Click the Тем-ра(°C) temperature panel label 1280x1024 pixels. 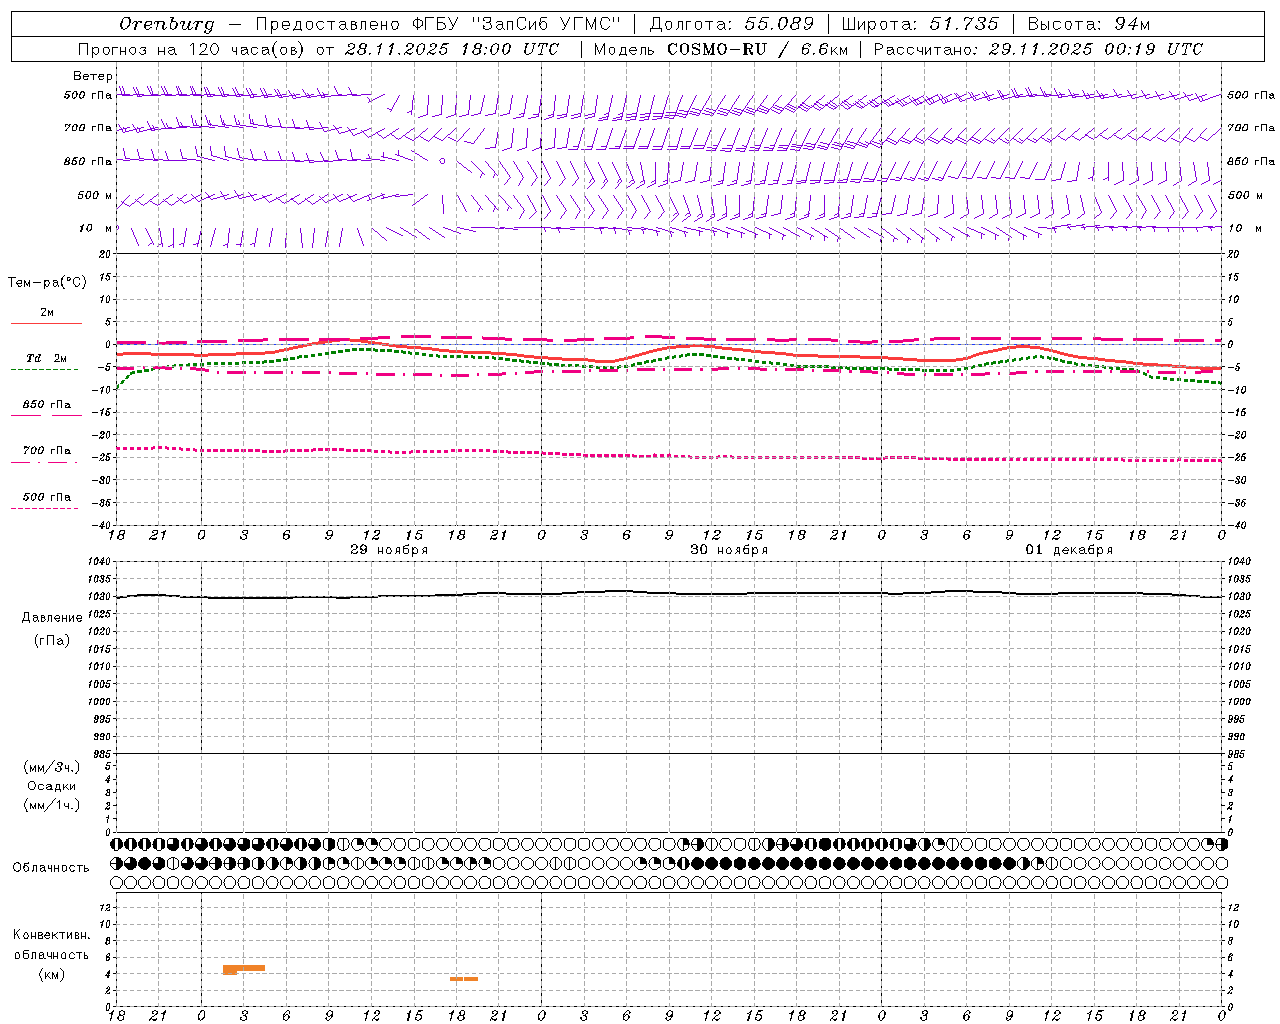pyautogui.click(x=47, y=283)
